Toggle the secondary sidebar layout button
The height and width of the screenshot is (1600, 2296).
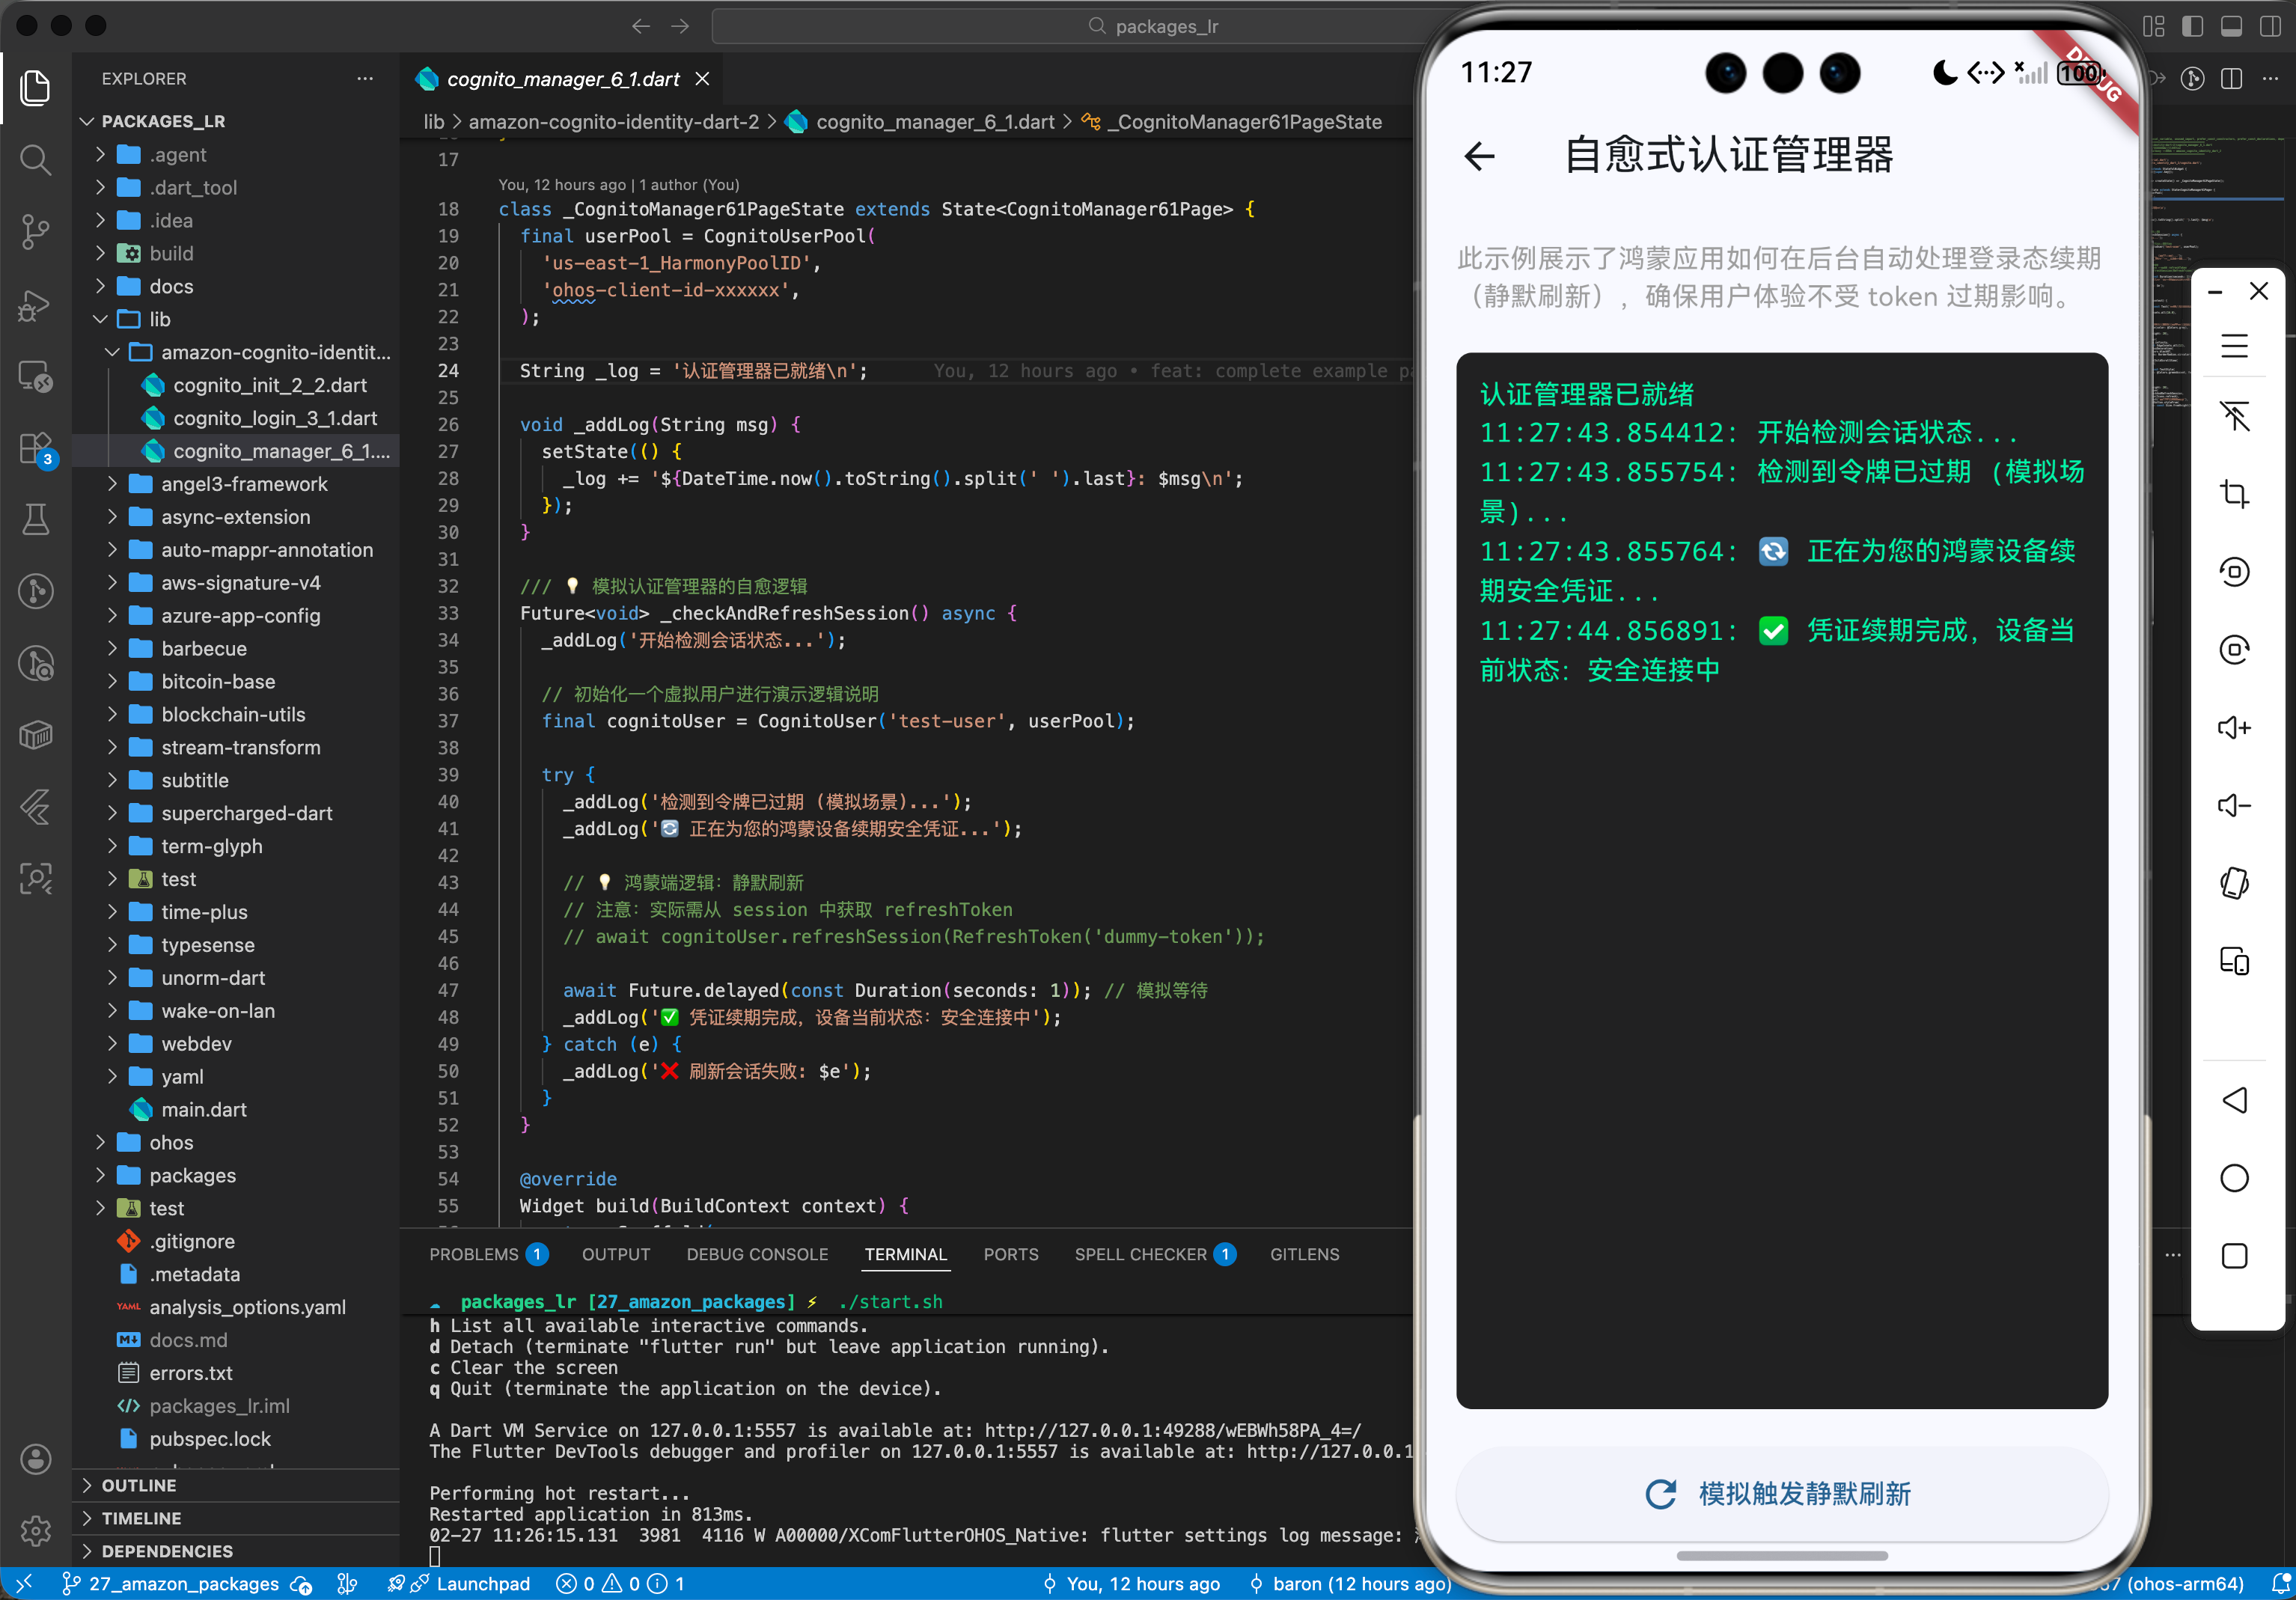2270,26
